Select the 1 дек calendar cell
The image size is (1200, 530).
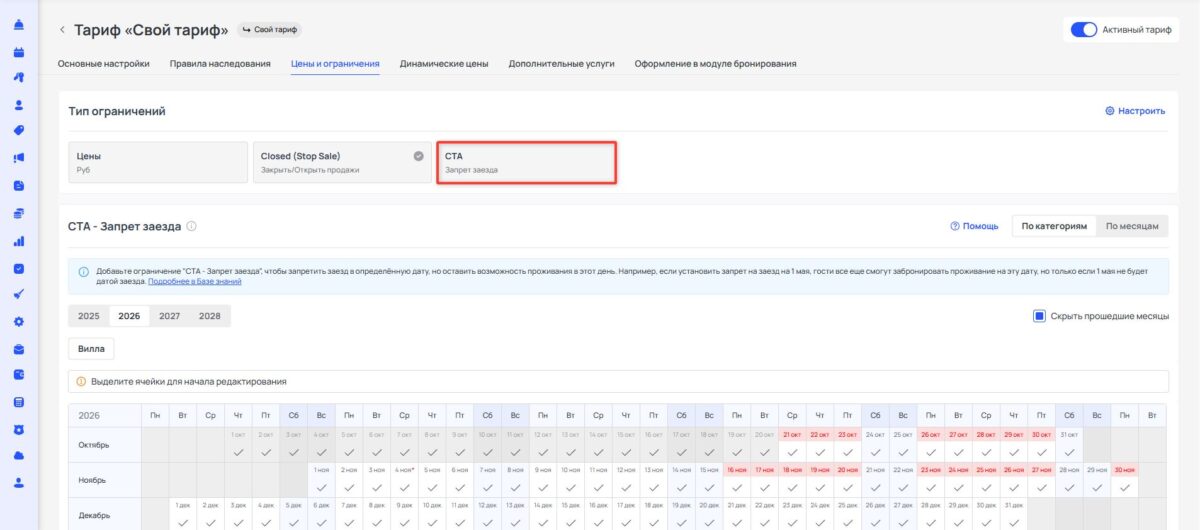click(183, 514)
